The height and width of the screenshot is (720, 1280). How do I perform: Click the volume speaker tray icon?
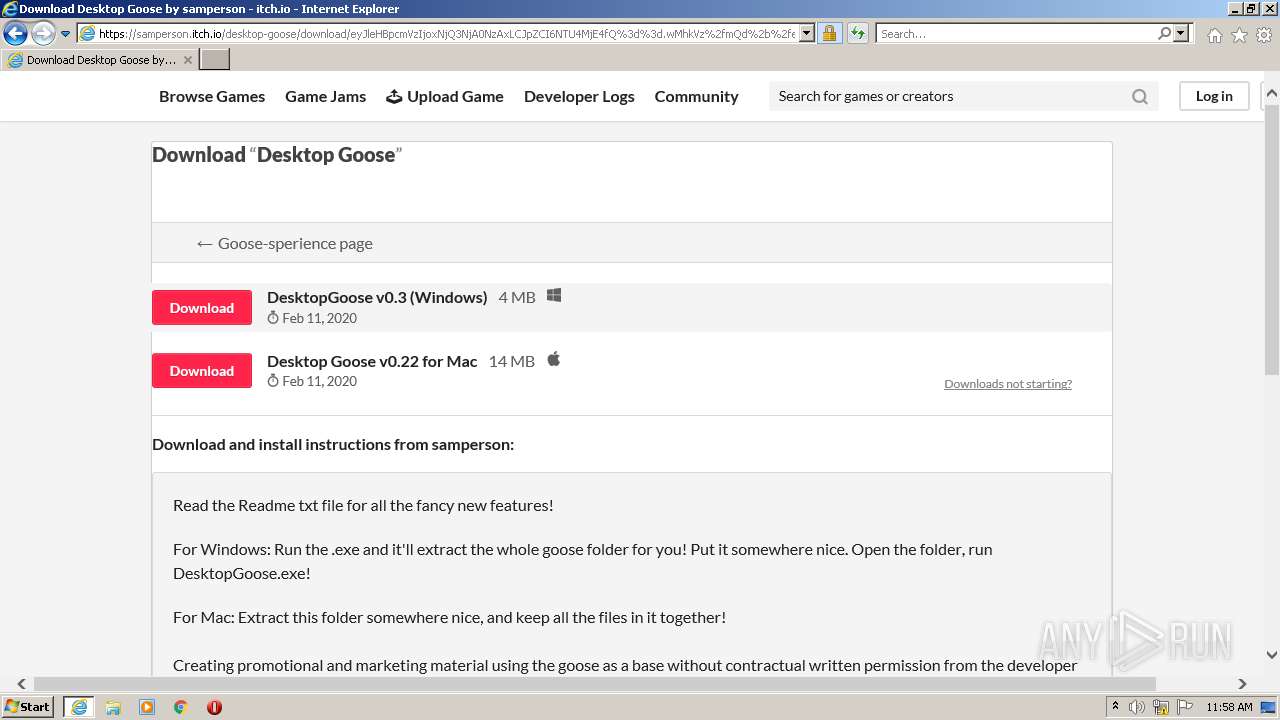pyautogui.click(x=1137, y=707)
